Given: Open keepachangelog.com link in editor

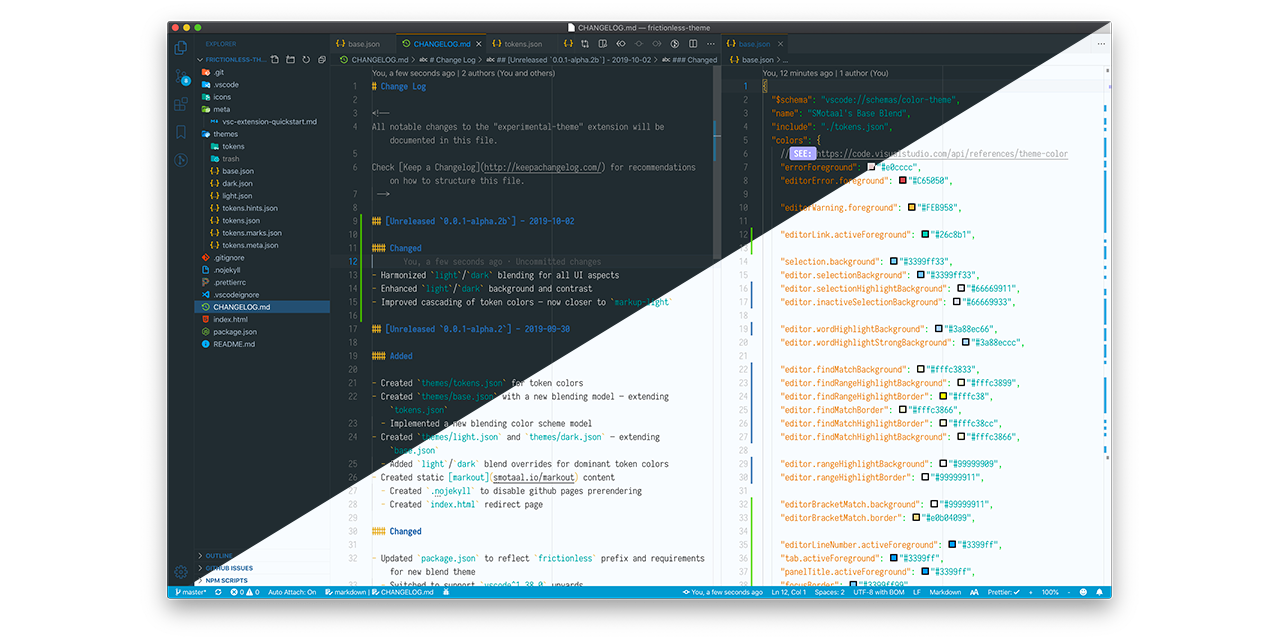Looking at the screenshot, I should [x=543, y=168].
